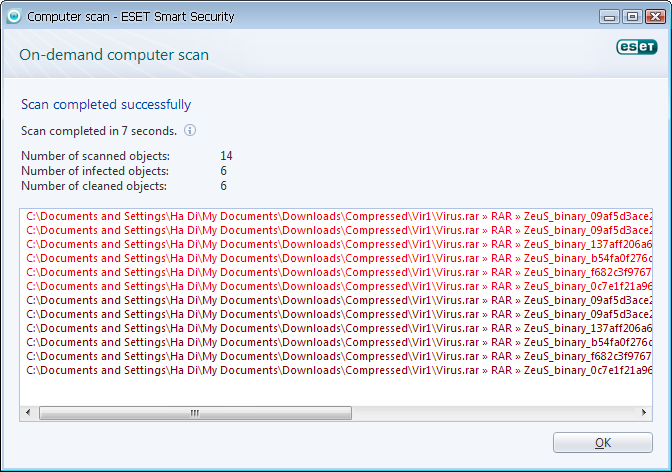The width and height of the screenshot is (672, 472).
Task: Maximize the Computer scan window
Action: pos(632,17)
